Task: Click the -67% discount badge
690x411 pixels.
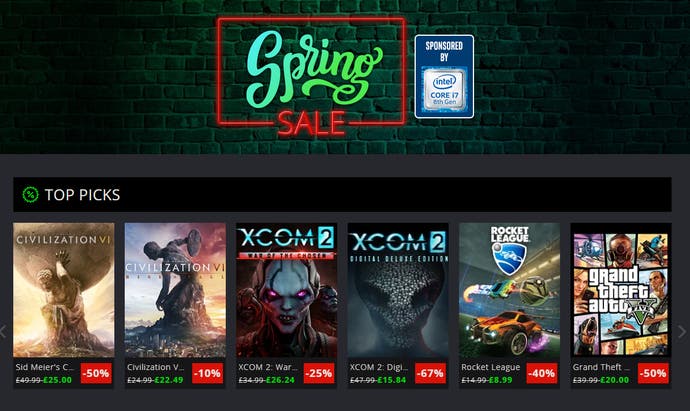Action: 430,373
